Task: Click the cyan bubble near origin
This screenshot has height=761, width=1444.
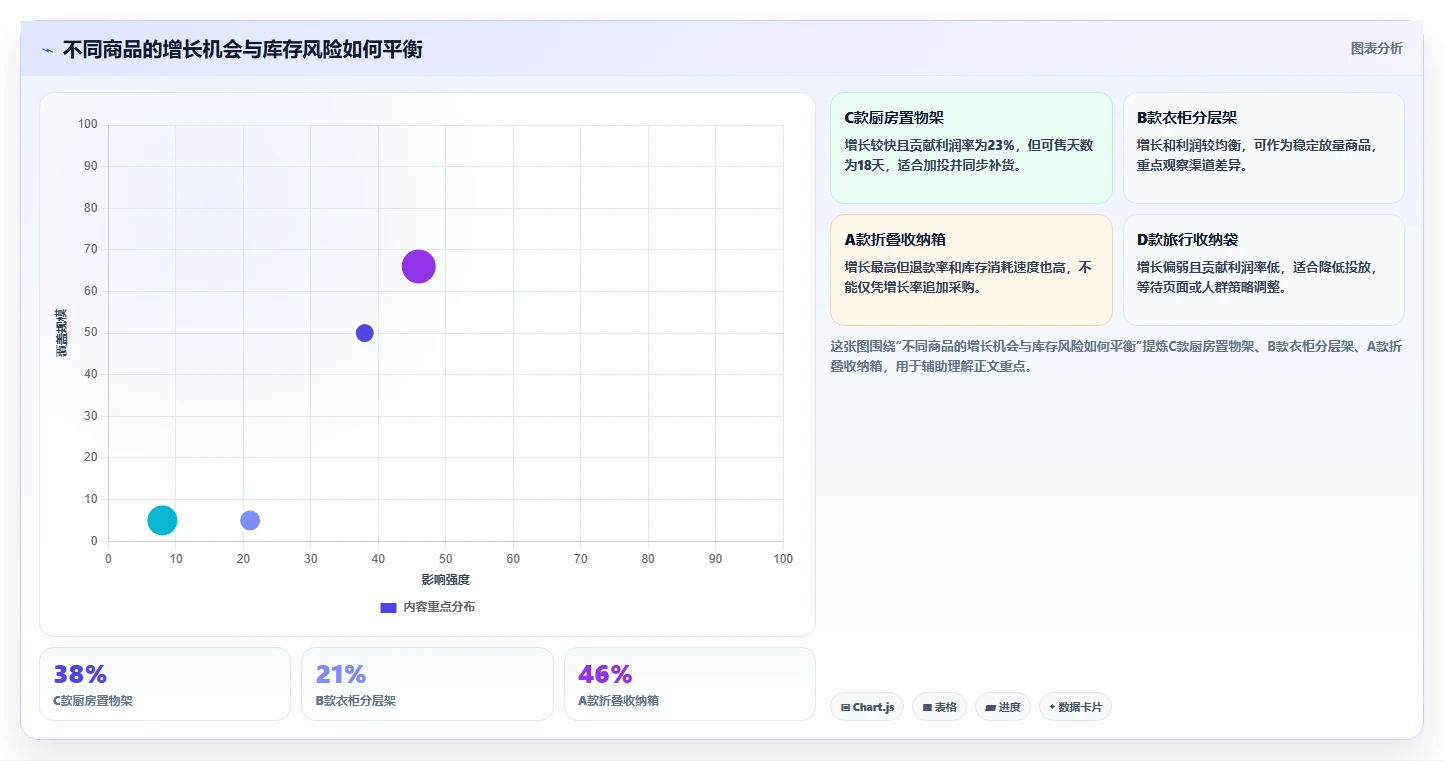Action: pos(162,520)
